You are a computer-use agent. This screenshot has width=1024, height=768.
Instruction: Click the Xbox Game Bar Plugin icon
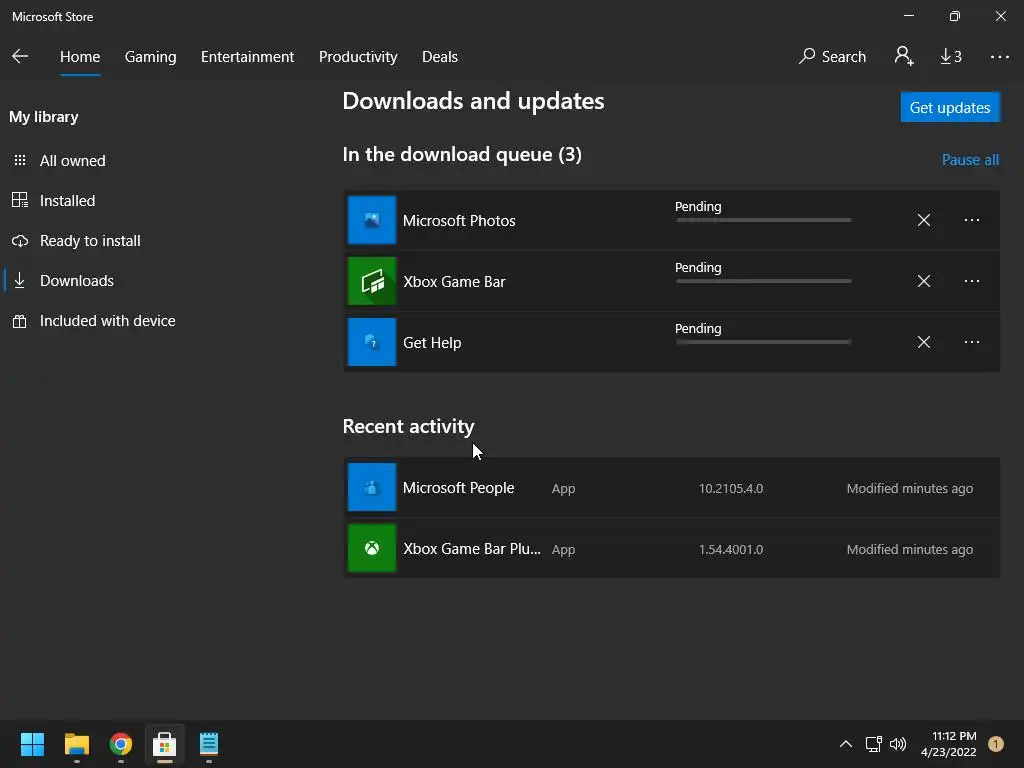pos(372,549)
